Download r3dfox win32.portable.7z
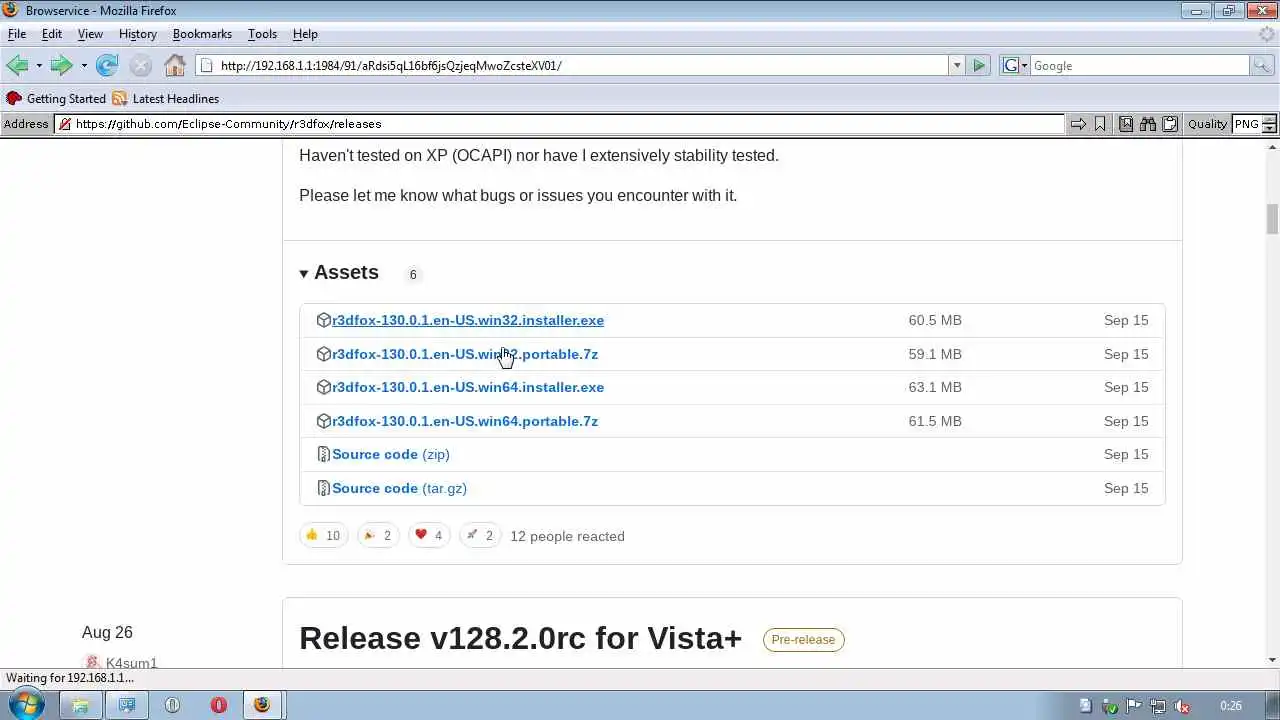Screen dimensions: 1280x720 (465, 354)
